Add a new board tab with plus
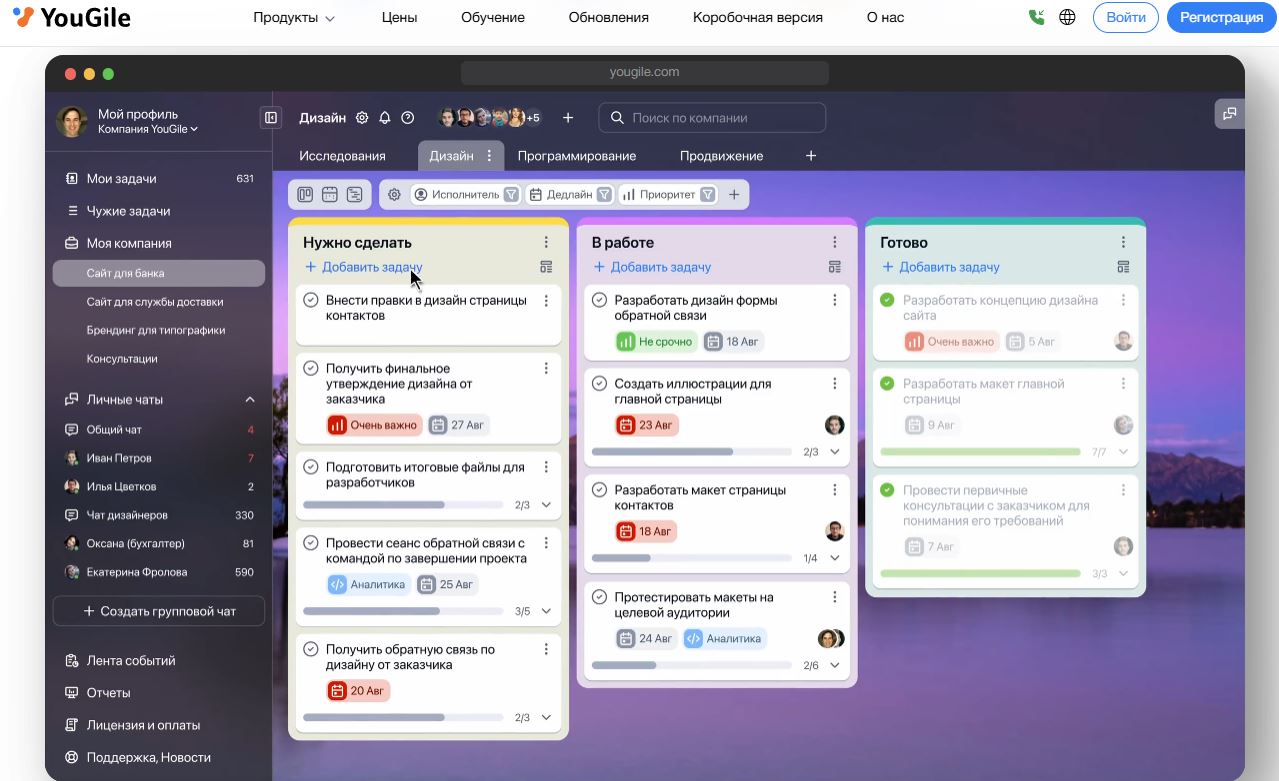 811,156
